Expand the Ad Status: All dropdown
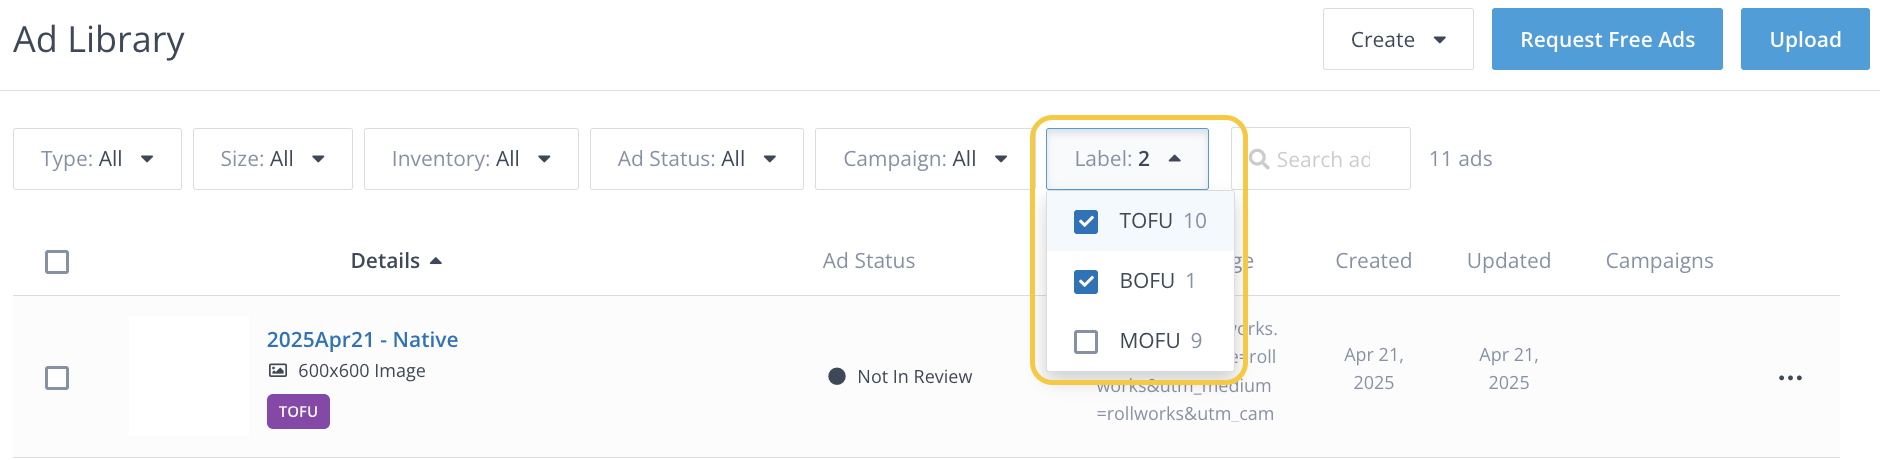The height and width of the screenshot is (460, 1880). click(x=696, y=159)
